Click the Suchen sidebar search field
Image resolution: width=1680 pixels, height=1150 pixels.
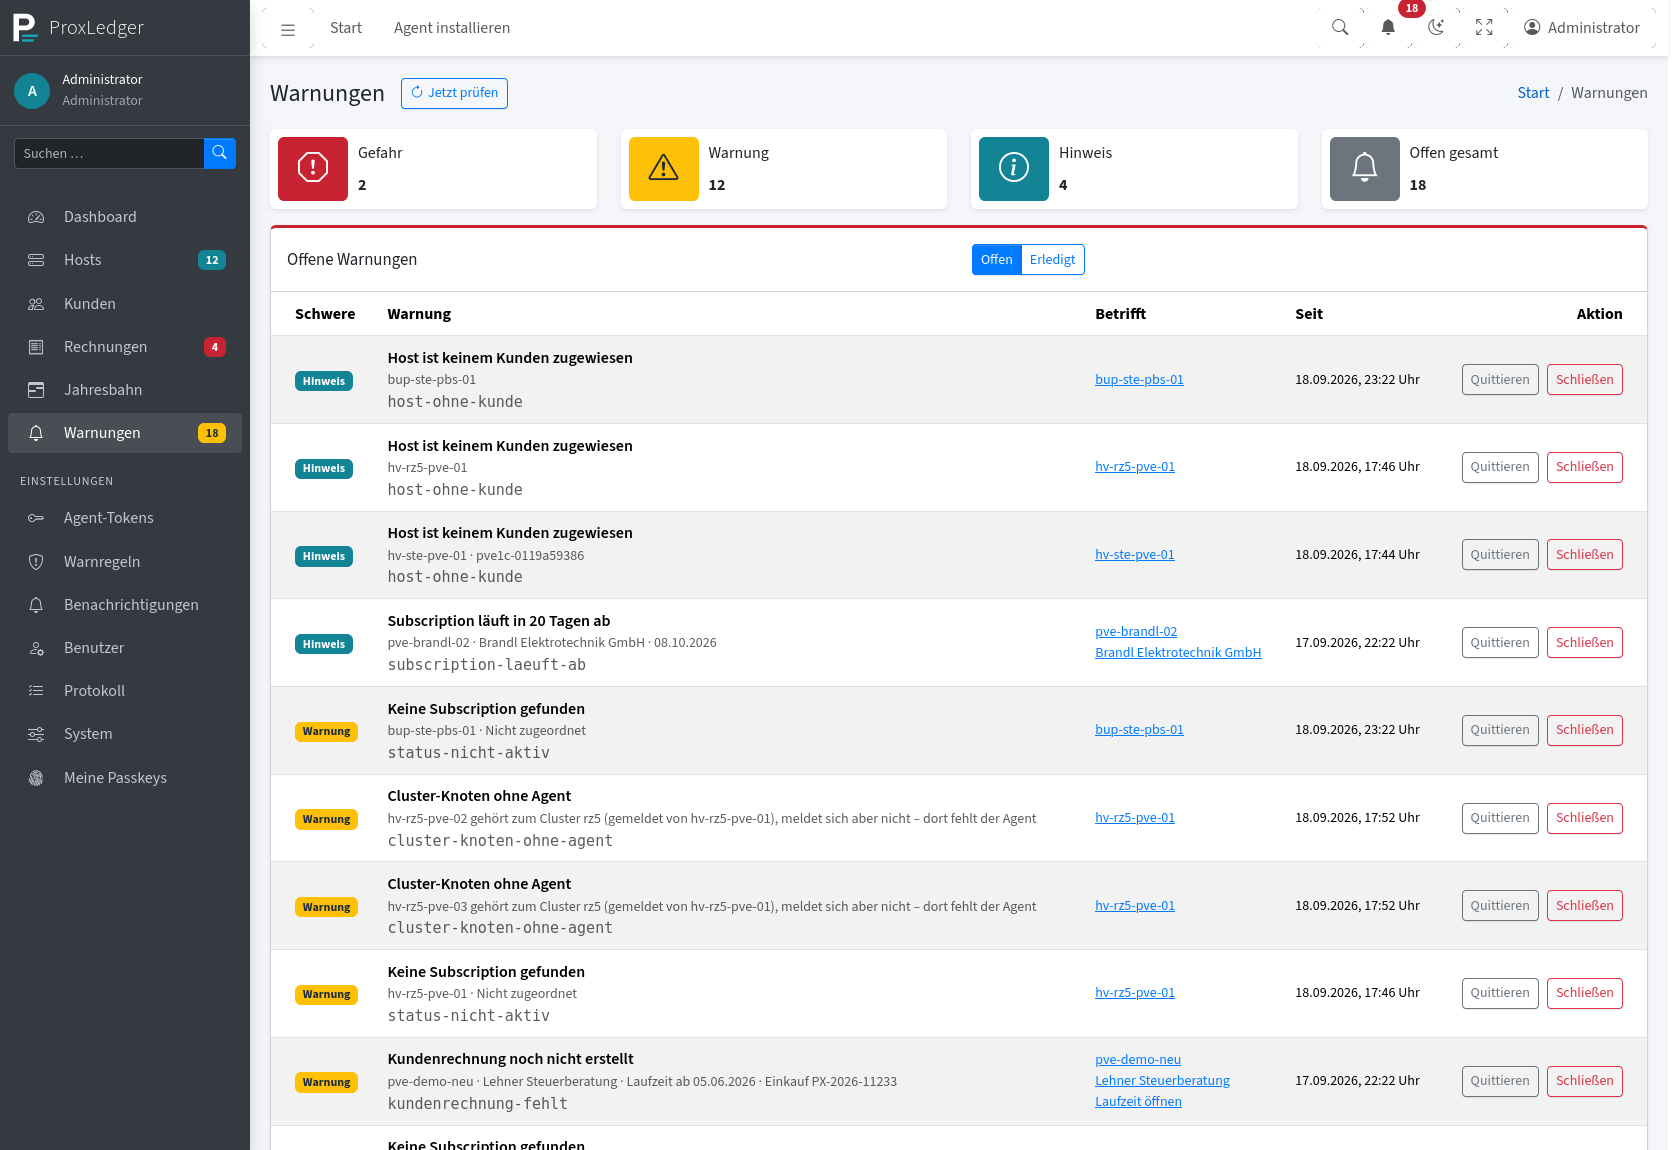click(109, 153)
